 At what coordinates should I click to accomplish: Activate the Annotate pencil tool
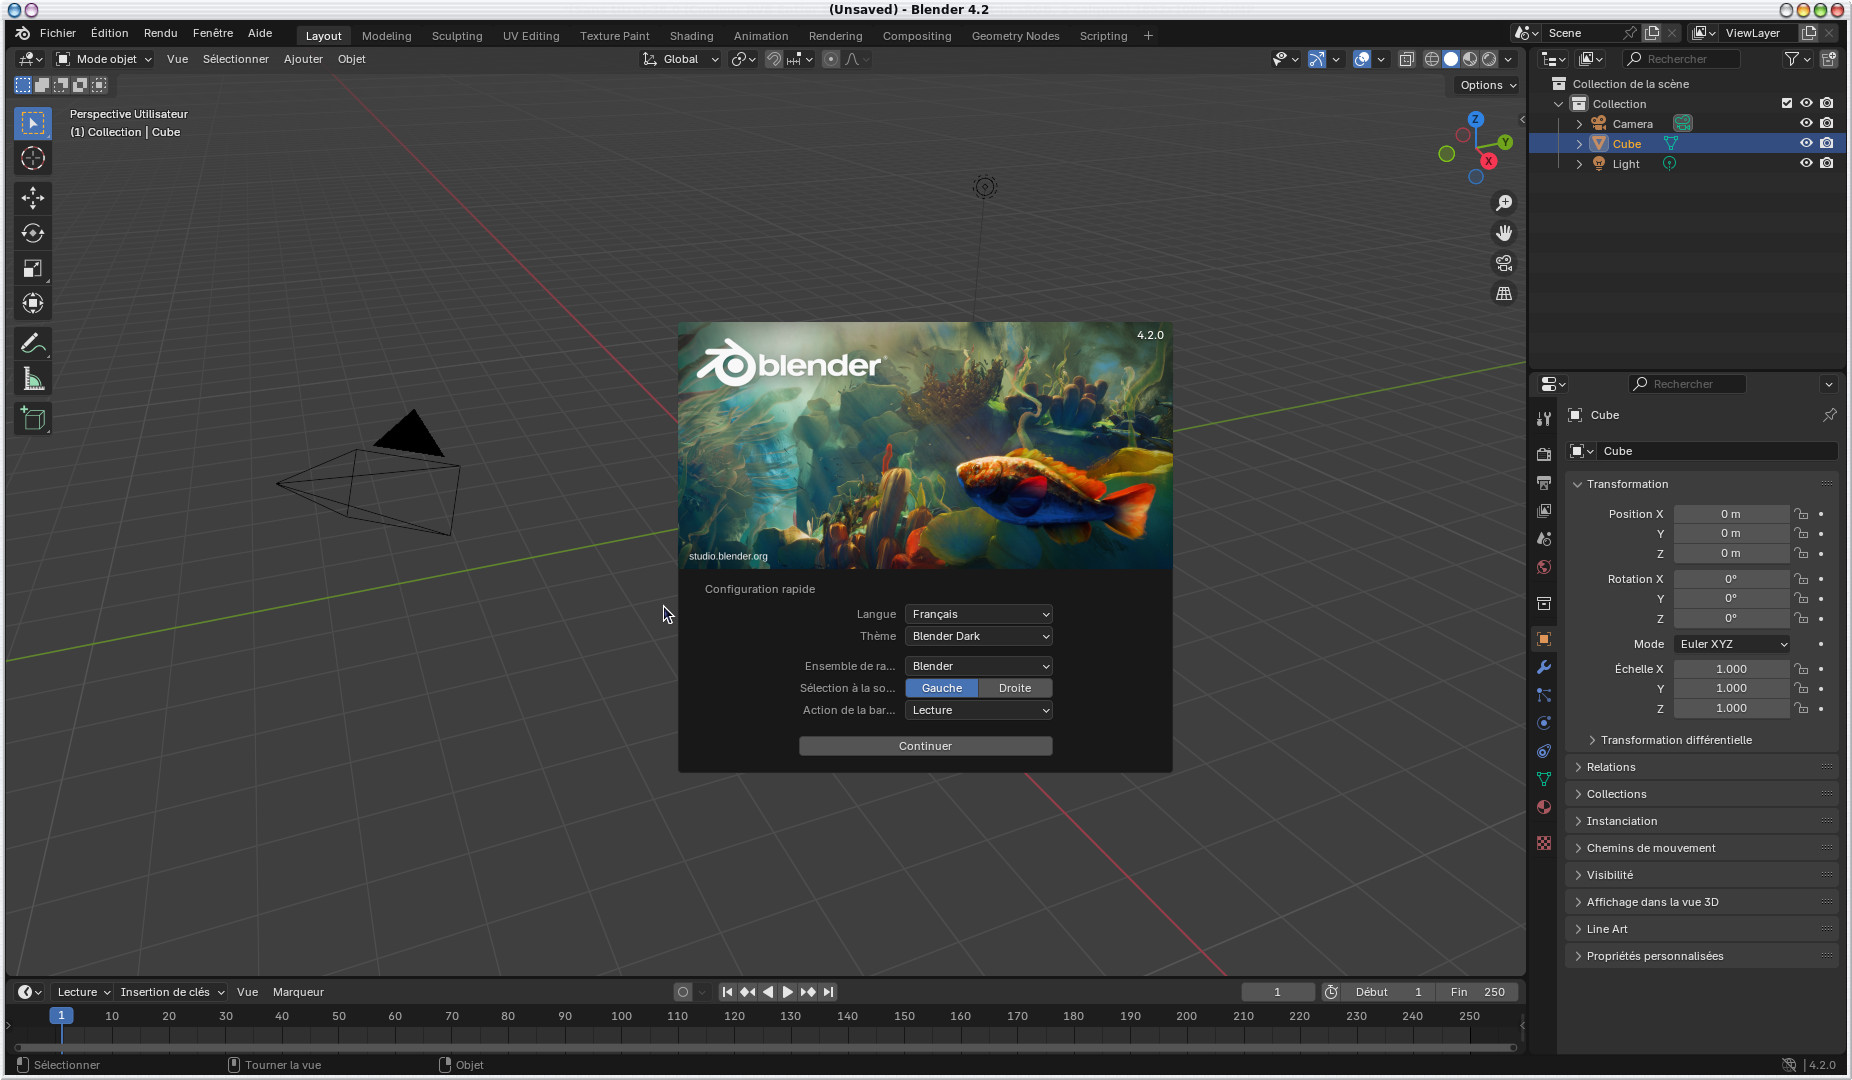33,344
